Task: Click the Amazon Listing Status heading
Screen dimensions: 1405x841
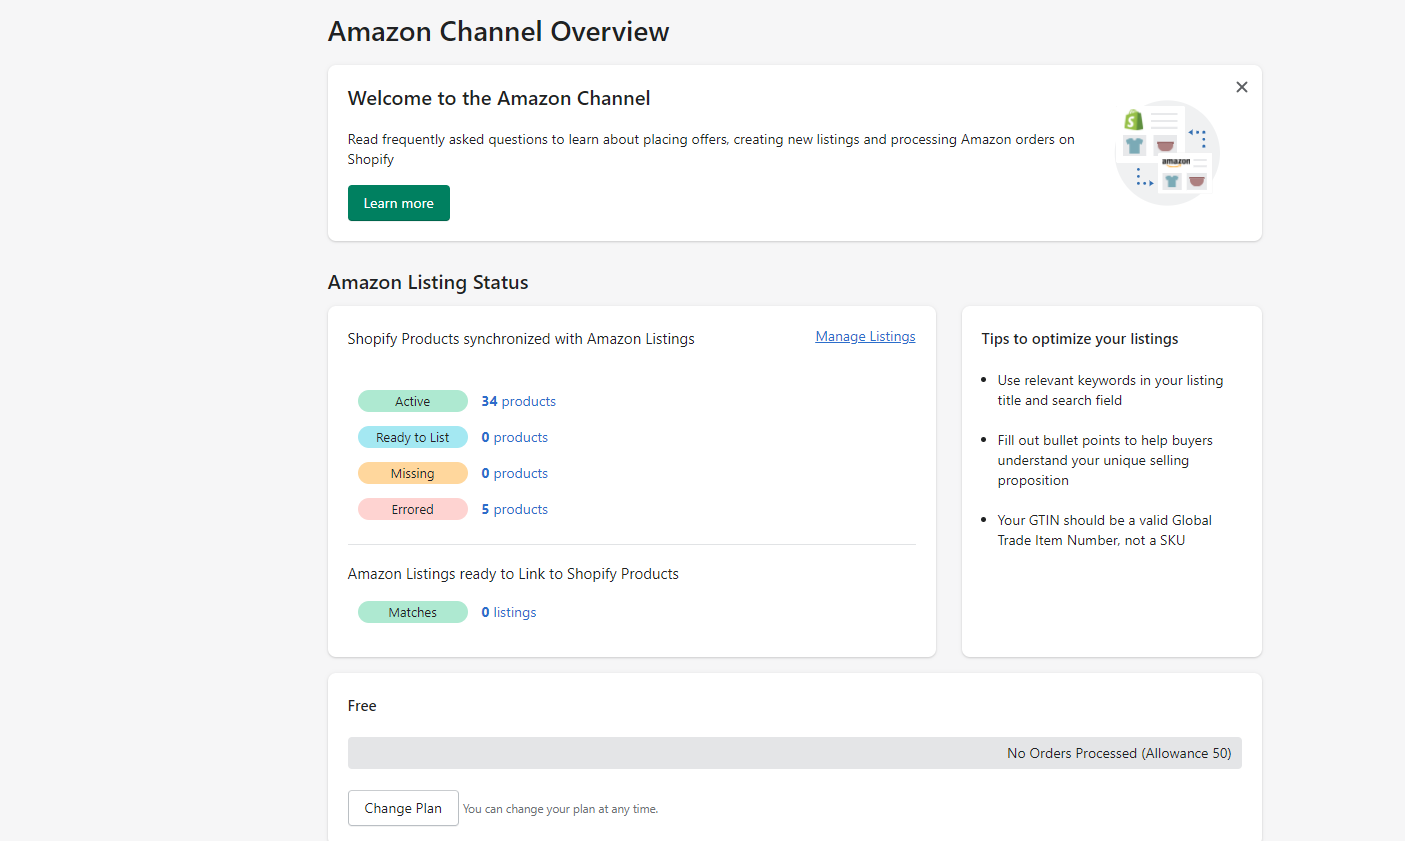Action: 428,282
